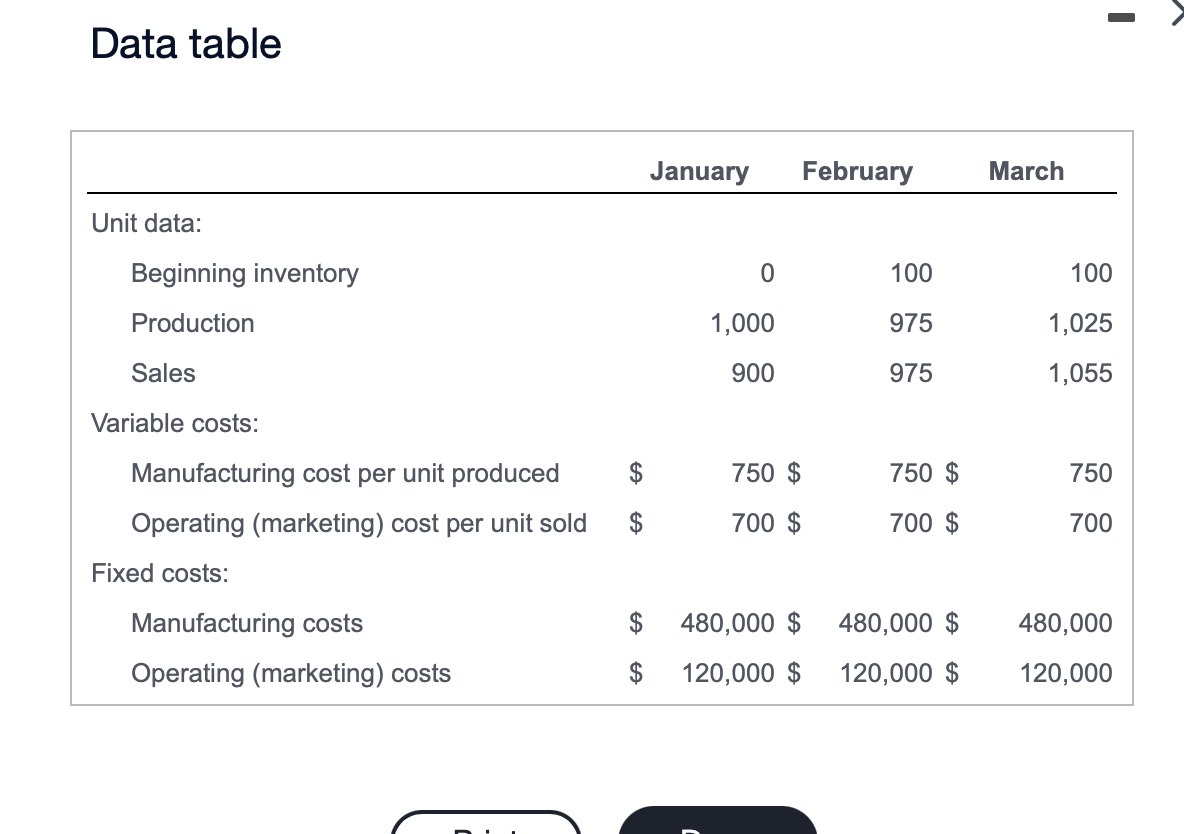The height and width of the screenshot is (834, 1184).
Task: Click the Print button at bottom
Action: (x=487, y=830)
